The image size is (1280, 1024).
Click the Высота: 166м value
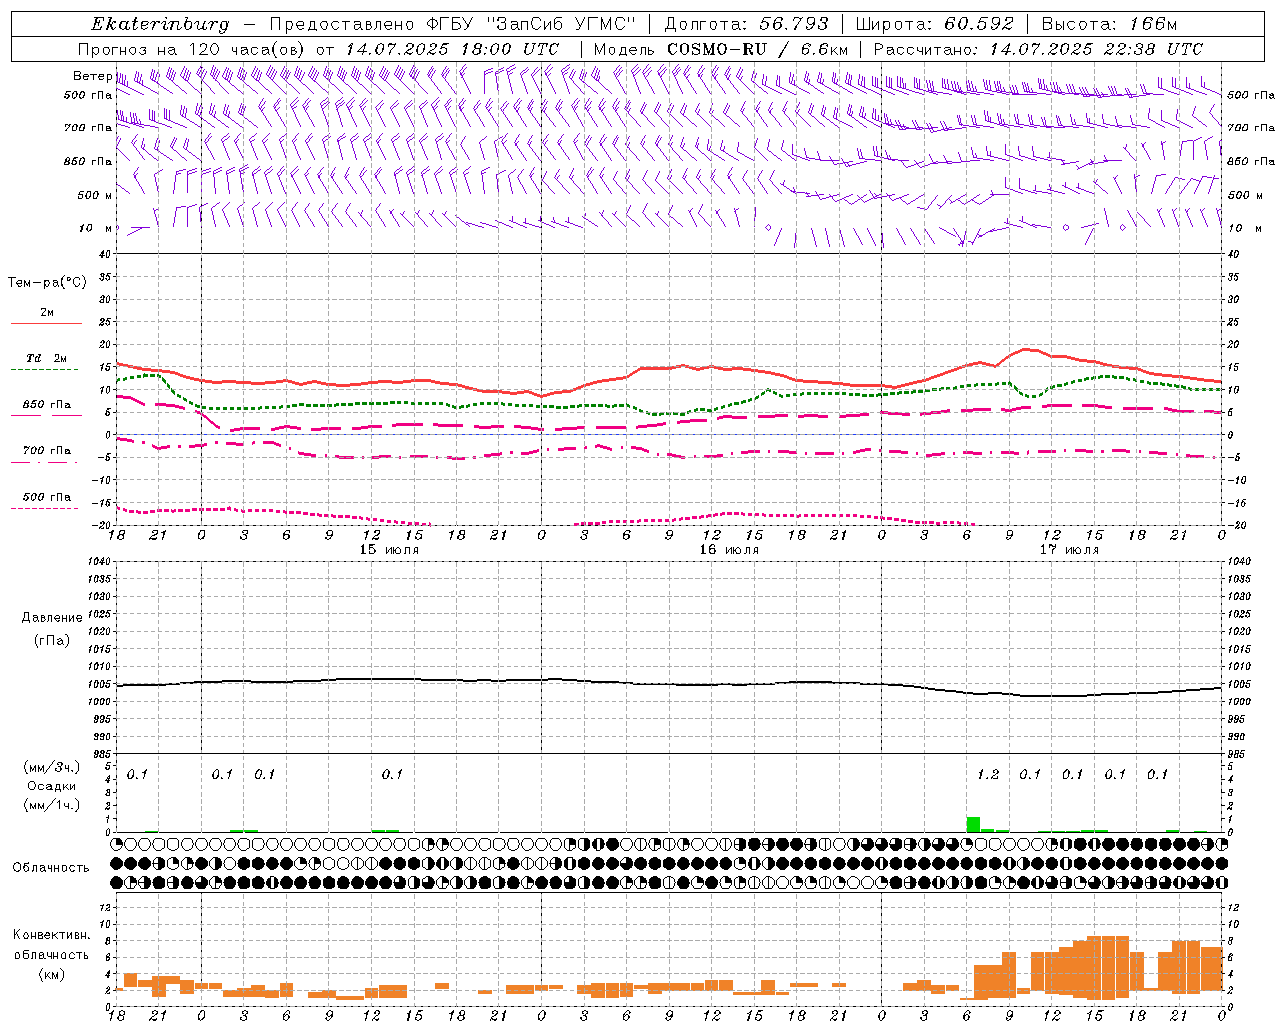[x=1109, y=24]
